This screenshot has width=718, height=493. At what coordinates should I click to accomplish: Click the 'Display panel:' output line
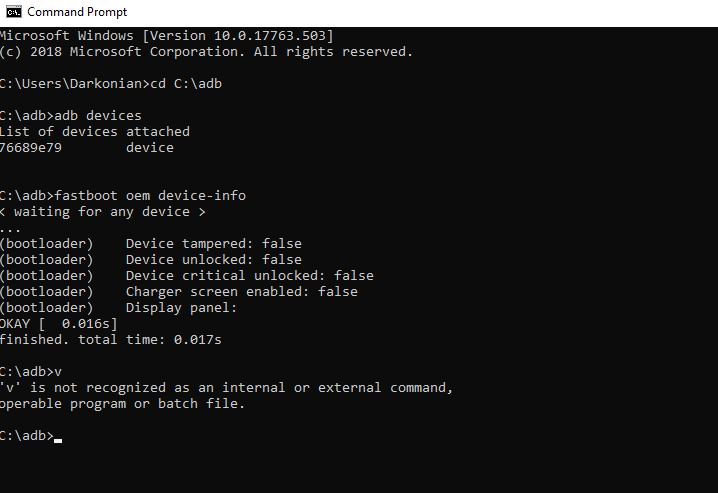[181, 307]
